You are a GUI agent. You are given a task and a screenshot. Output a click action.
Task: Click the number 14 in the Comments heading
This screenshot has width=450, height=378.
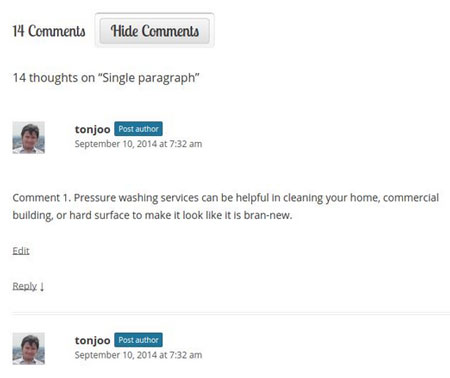pyautogui.click(x=18, y=31)
